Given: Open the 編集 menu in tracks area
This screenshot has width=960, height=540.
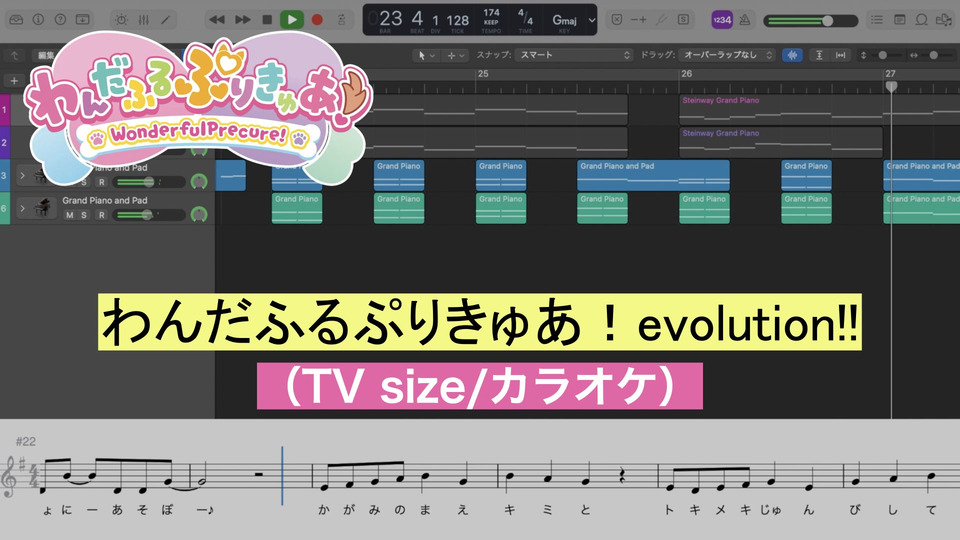Looking at the screenshot, I should (x=48, y=55).
